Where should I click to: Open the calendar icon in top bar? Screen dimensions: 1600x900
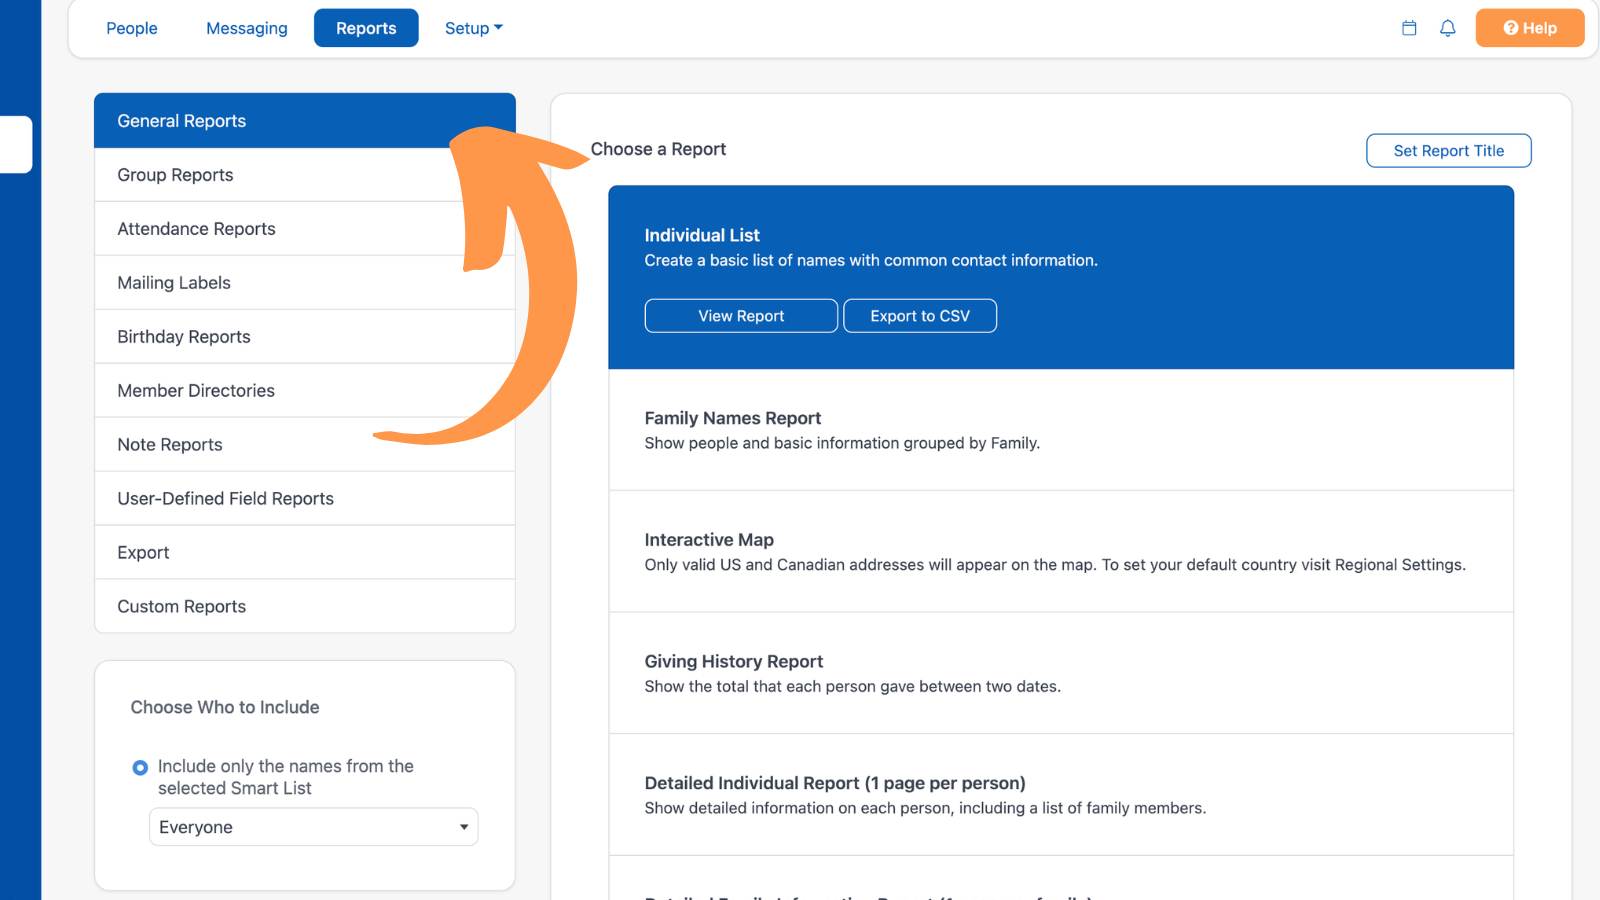point(1409,28)
